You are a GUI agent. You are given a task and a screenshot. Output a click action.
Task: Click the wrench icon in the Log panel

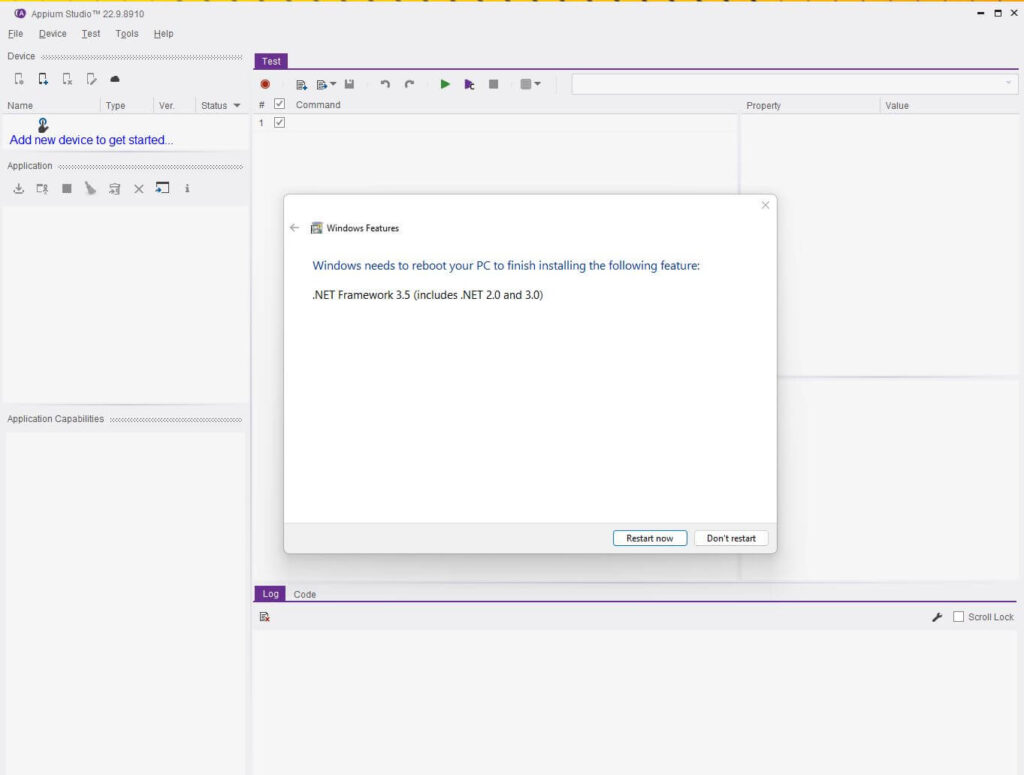pos(936,616)
